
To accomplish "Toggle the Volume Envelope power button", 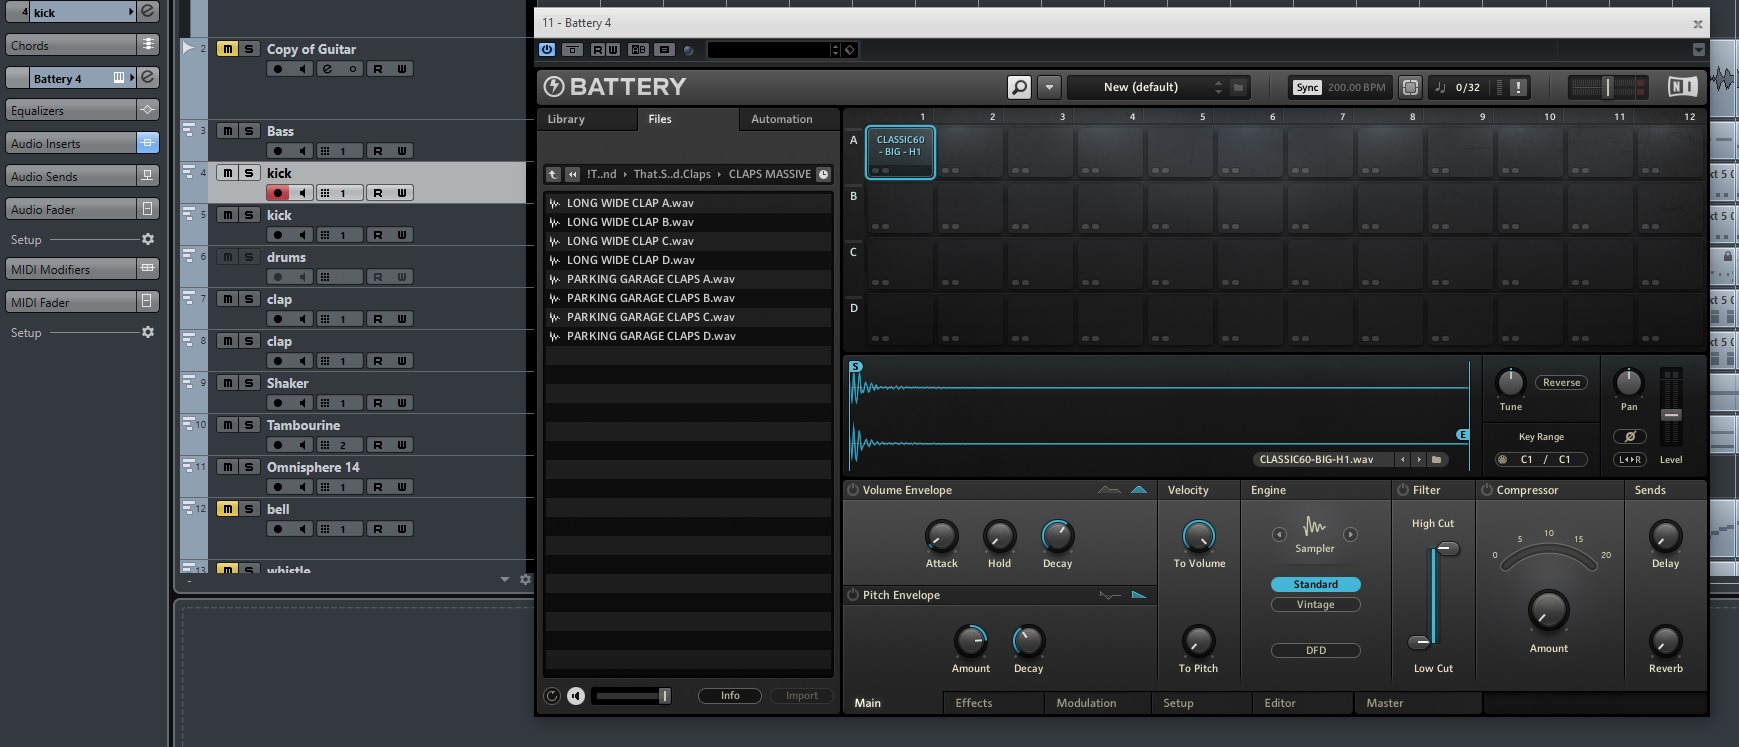I will 853,490.
